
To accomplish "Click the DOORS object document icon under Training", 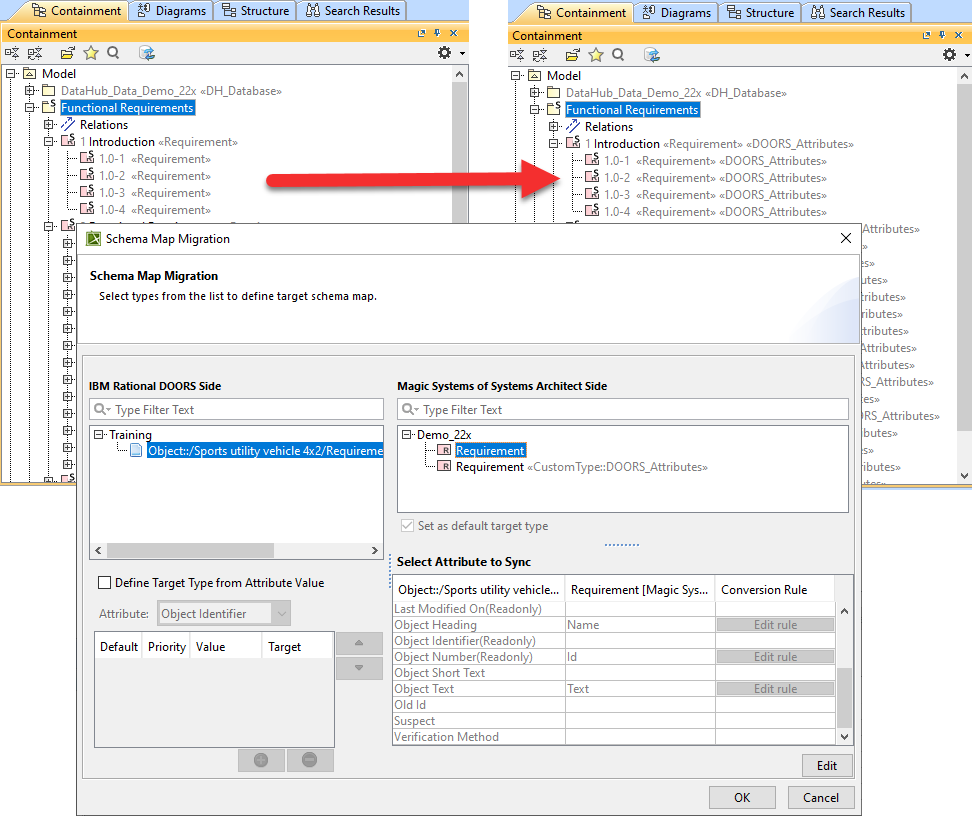I will point(136,450).
